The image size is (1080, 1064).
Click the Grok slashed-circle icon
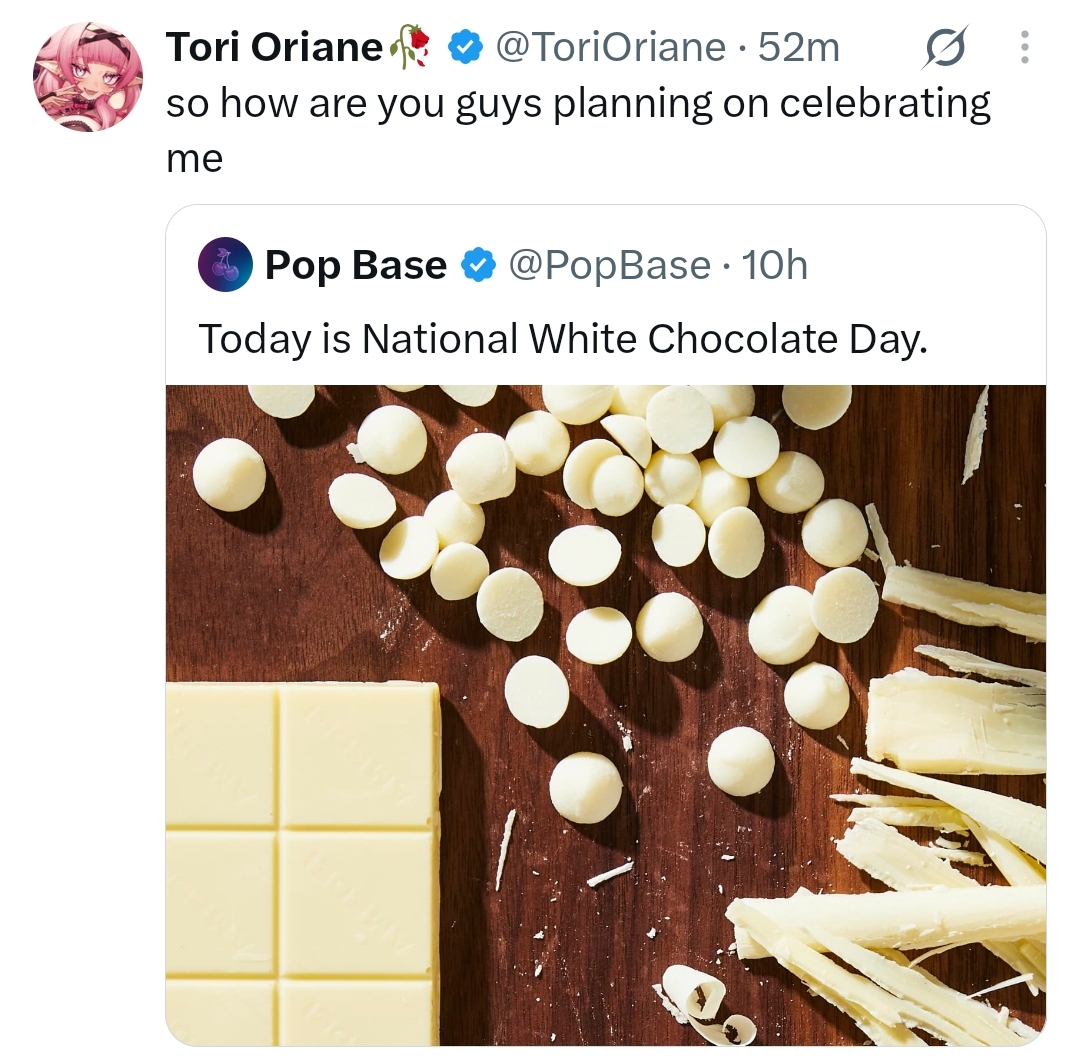[x=945, y=47]
